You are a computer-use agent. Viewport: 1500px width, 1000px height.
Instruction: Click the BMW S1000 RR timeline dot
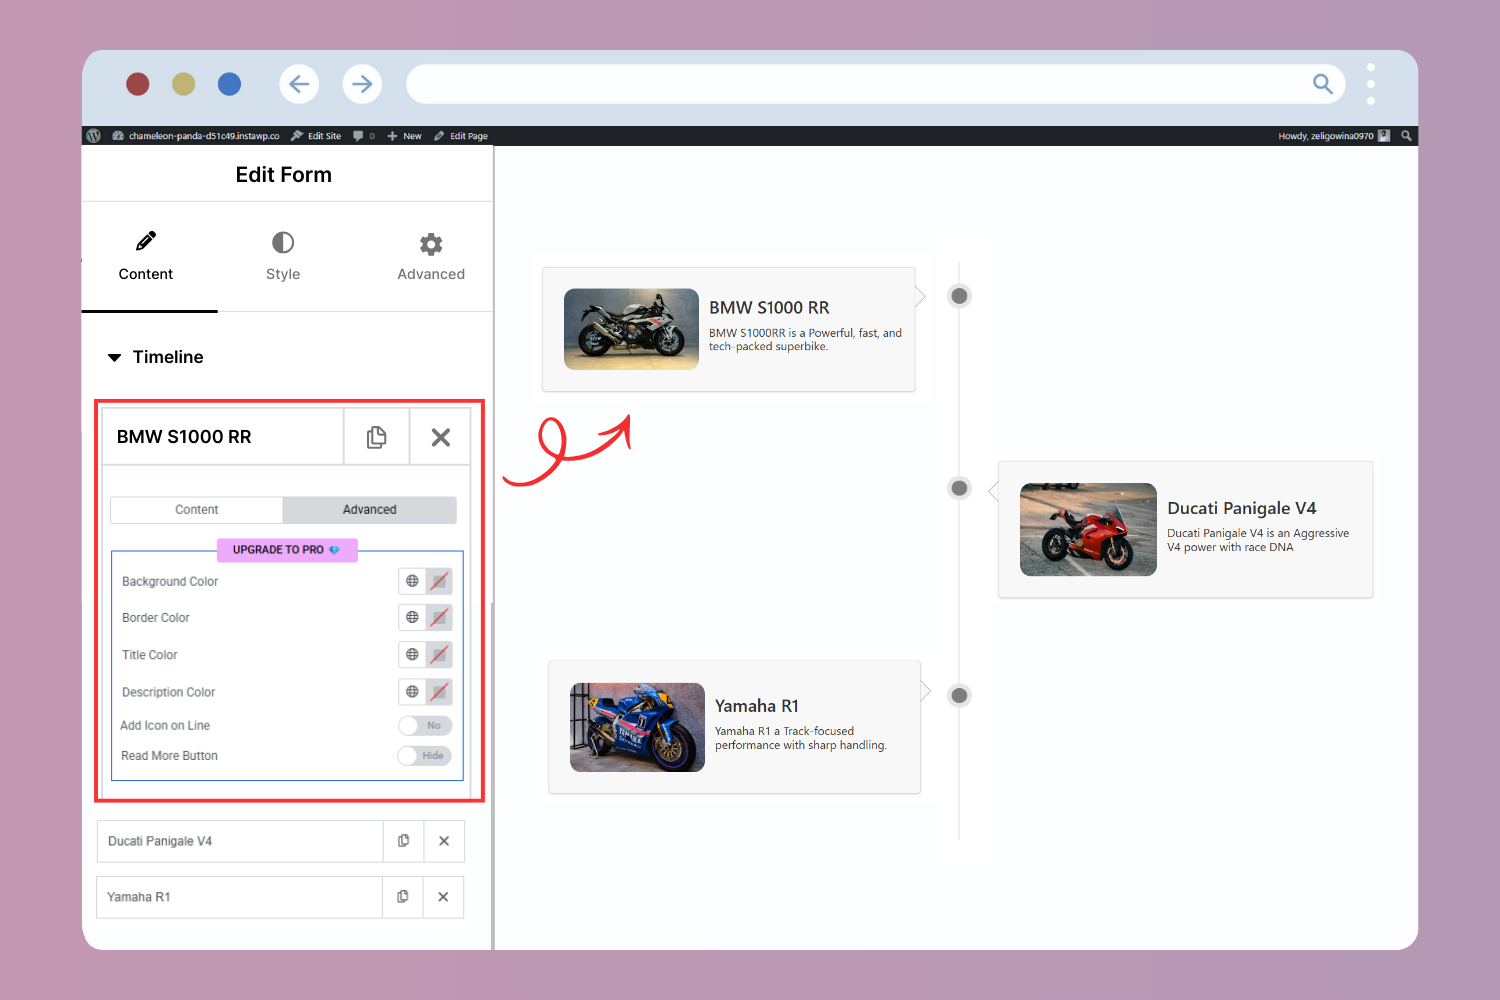(959, 296)
